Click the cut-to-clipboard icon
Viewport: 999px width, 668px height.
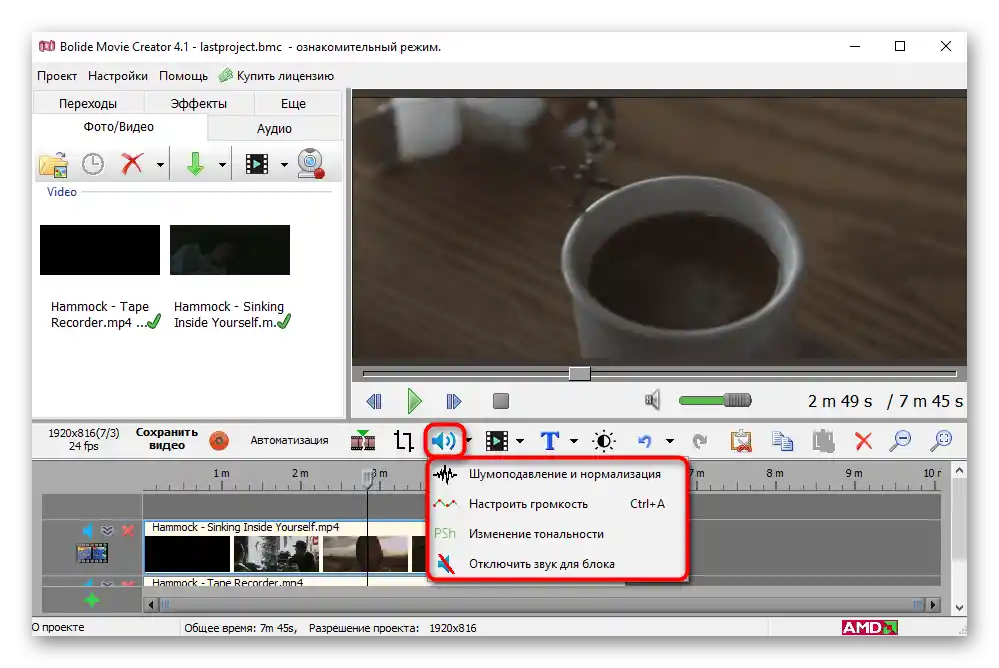point(741,440)
